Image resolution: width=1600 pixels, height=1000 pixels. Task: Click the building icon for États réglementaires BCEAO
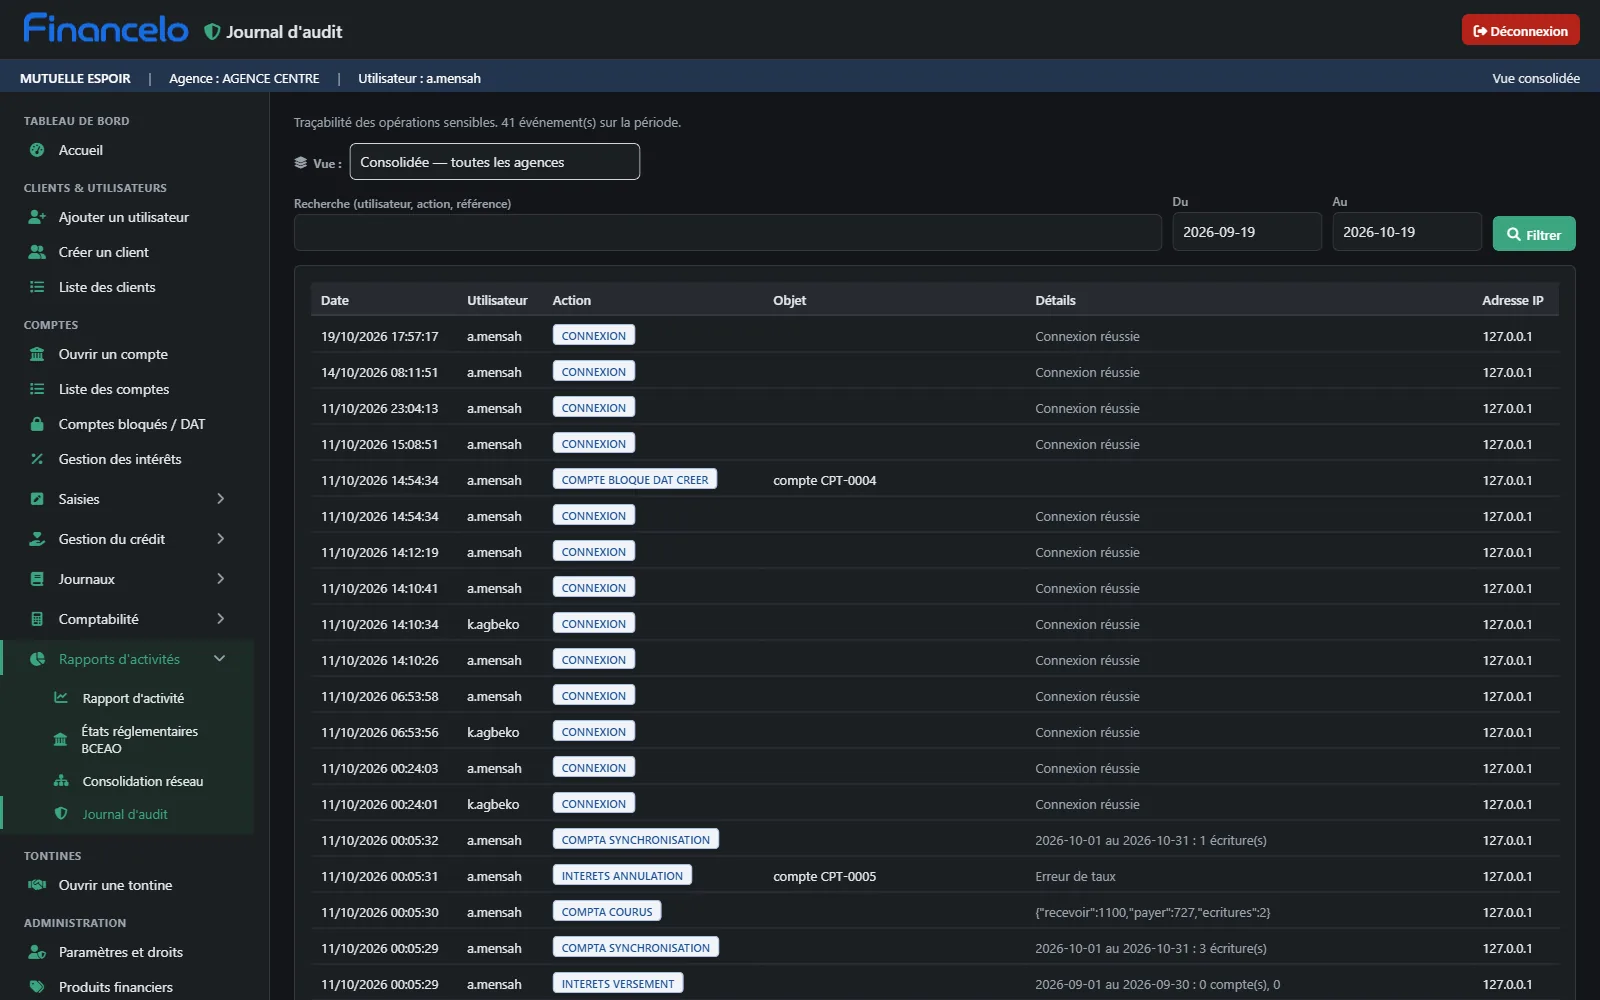coord(61,740)
